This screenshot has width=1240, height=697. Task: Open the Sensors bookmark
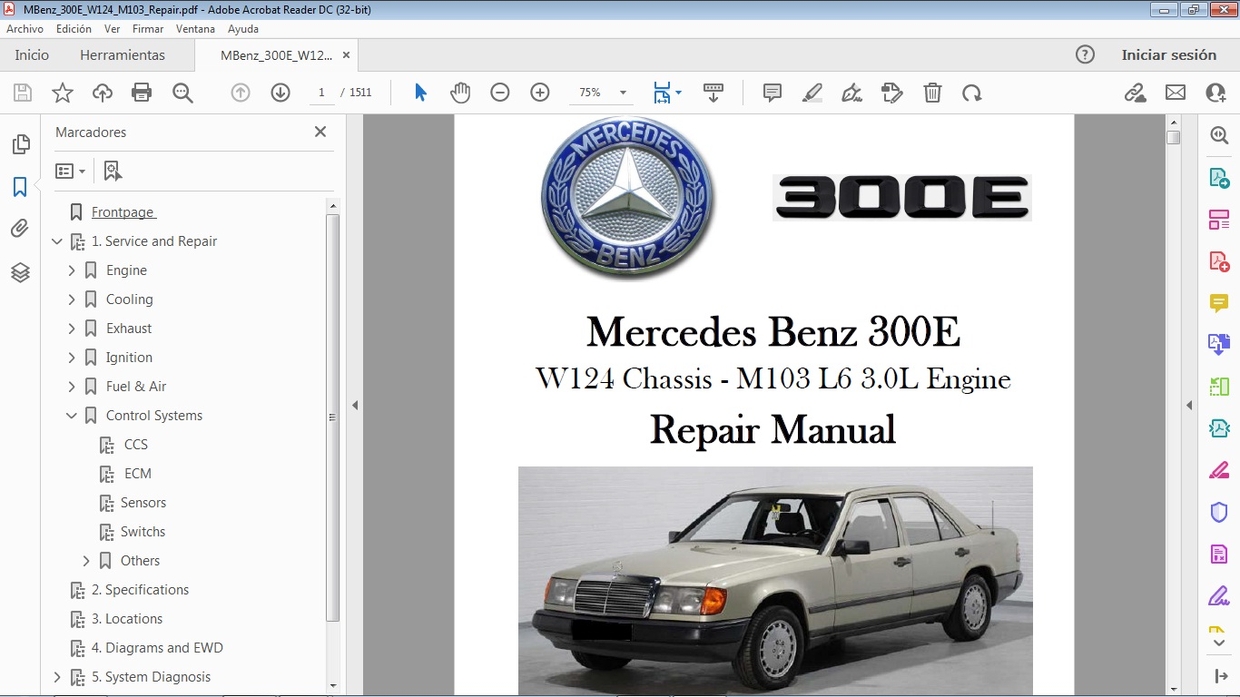143,503
